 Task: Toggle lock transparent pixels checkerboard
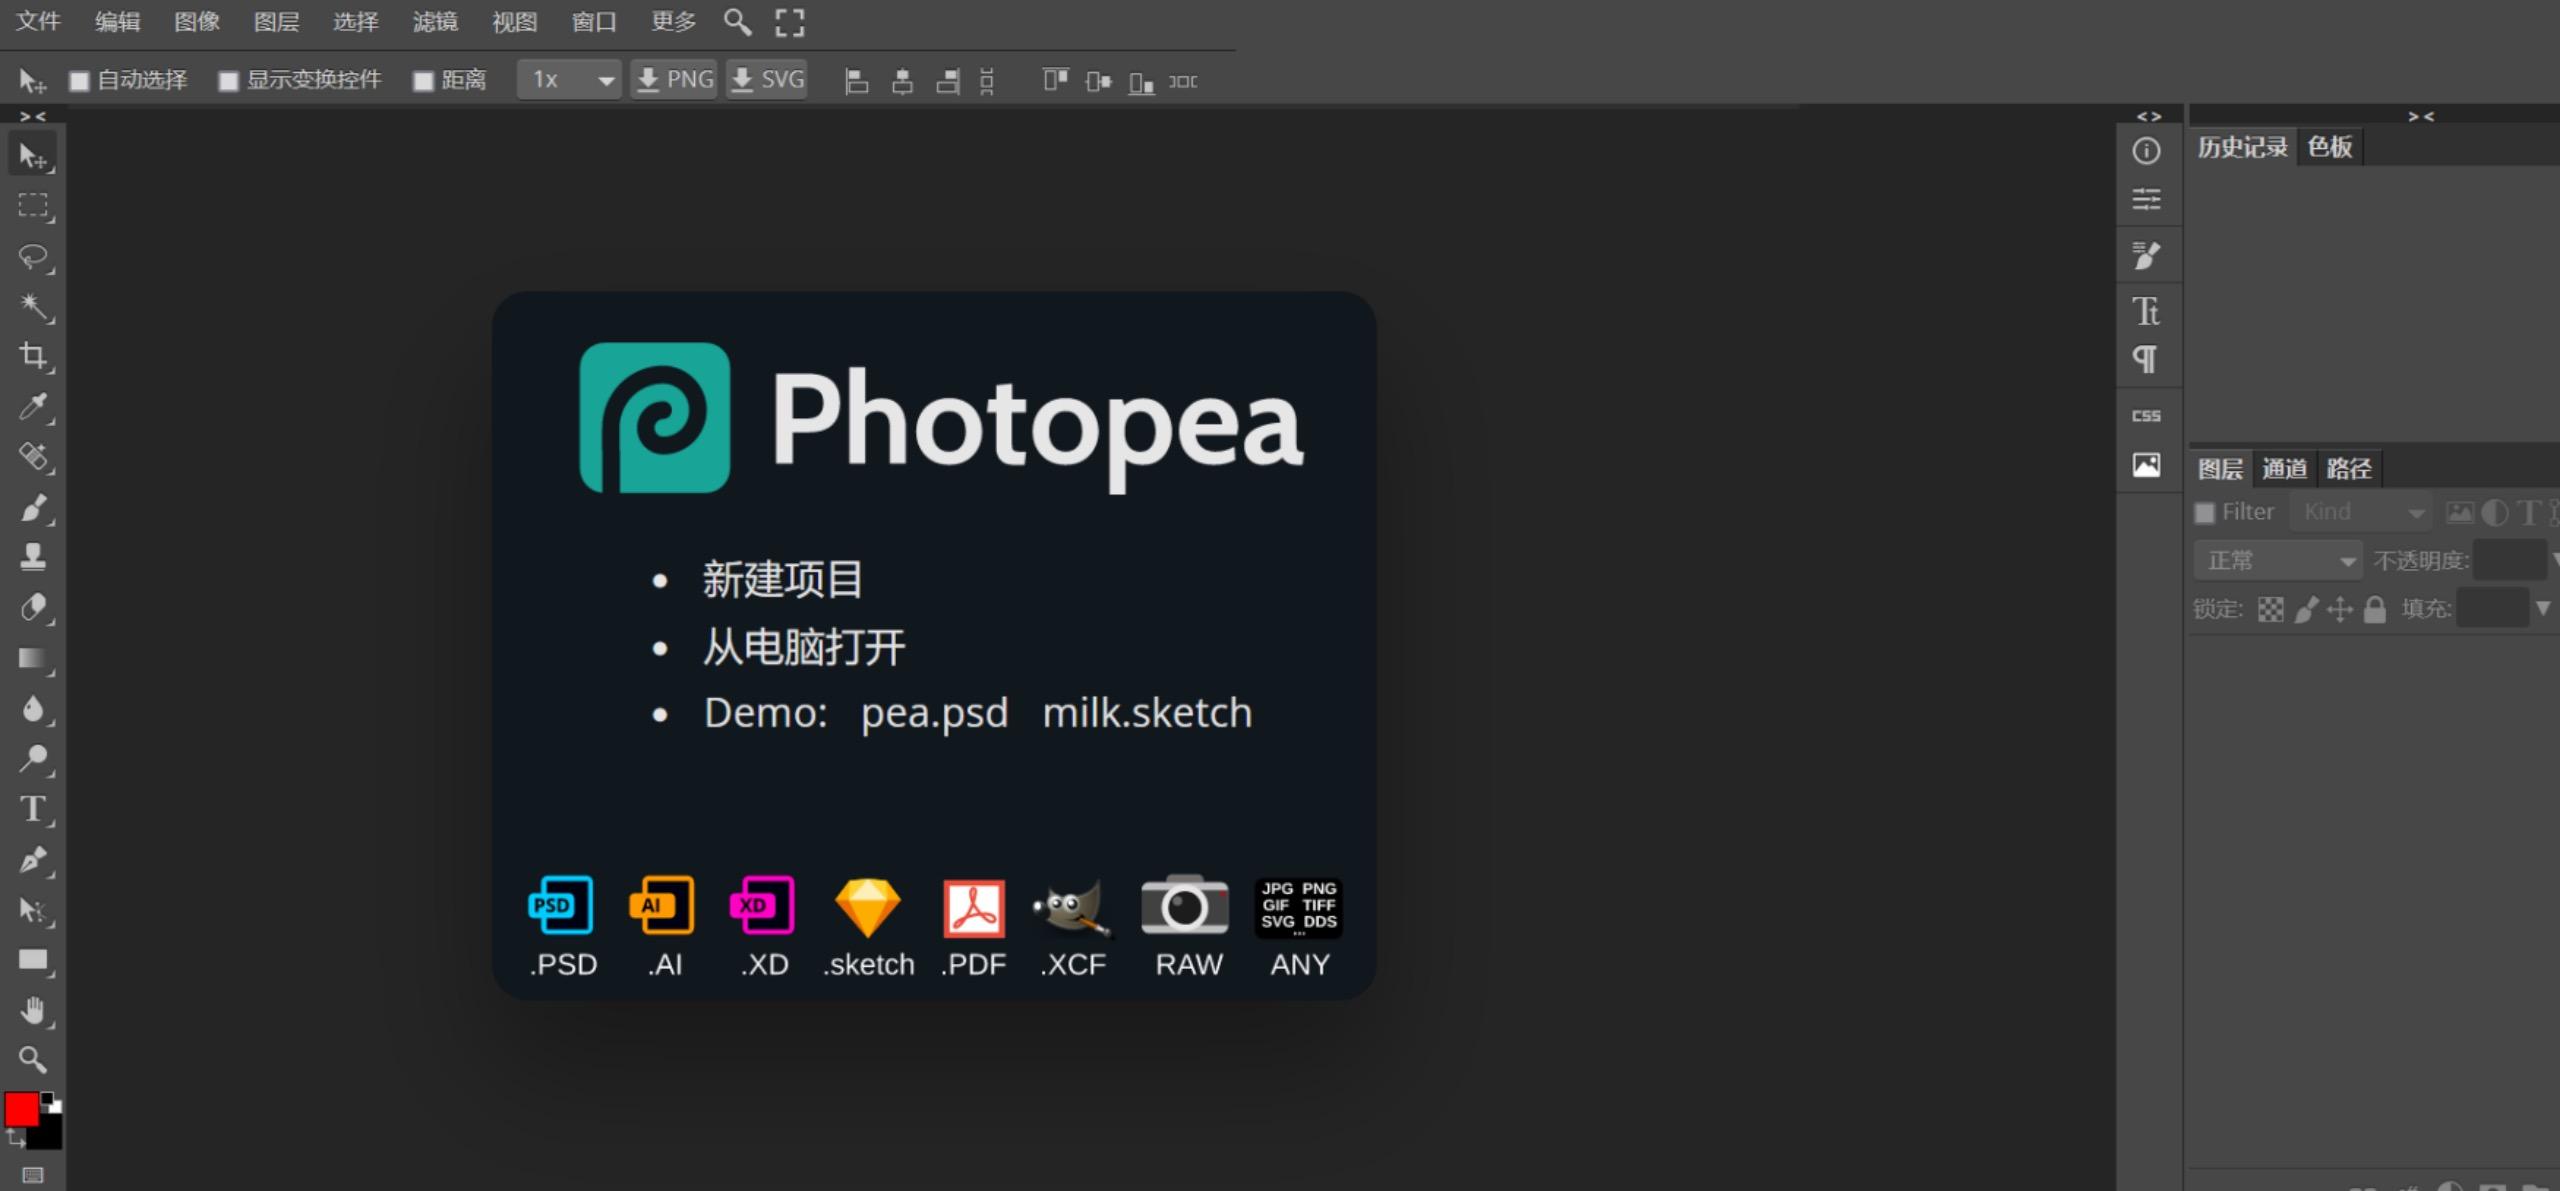coord(2271,609)
